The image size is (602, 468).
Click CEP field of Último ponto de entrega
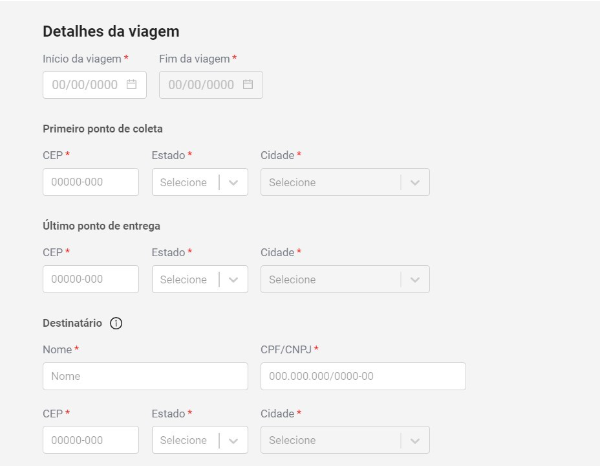(x=90, y=279)
